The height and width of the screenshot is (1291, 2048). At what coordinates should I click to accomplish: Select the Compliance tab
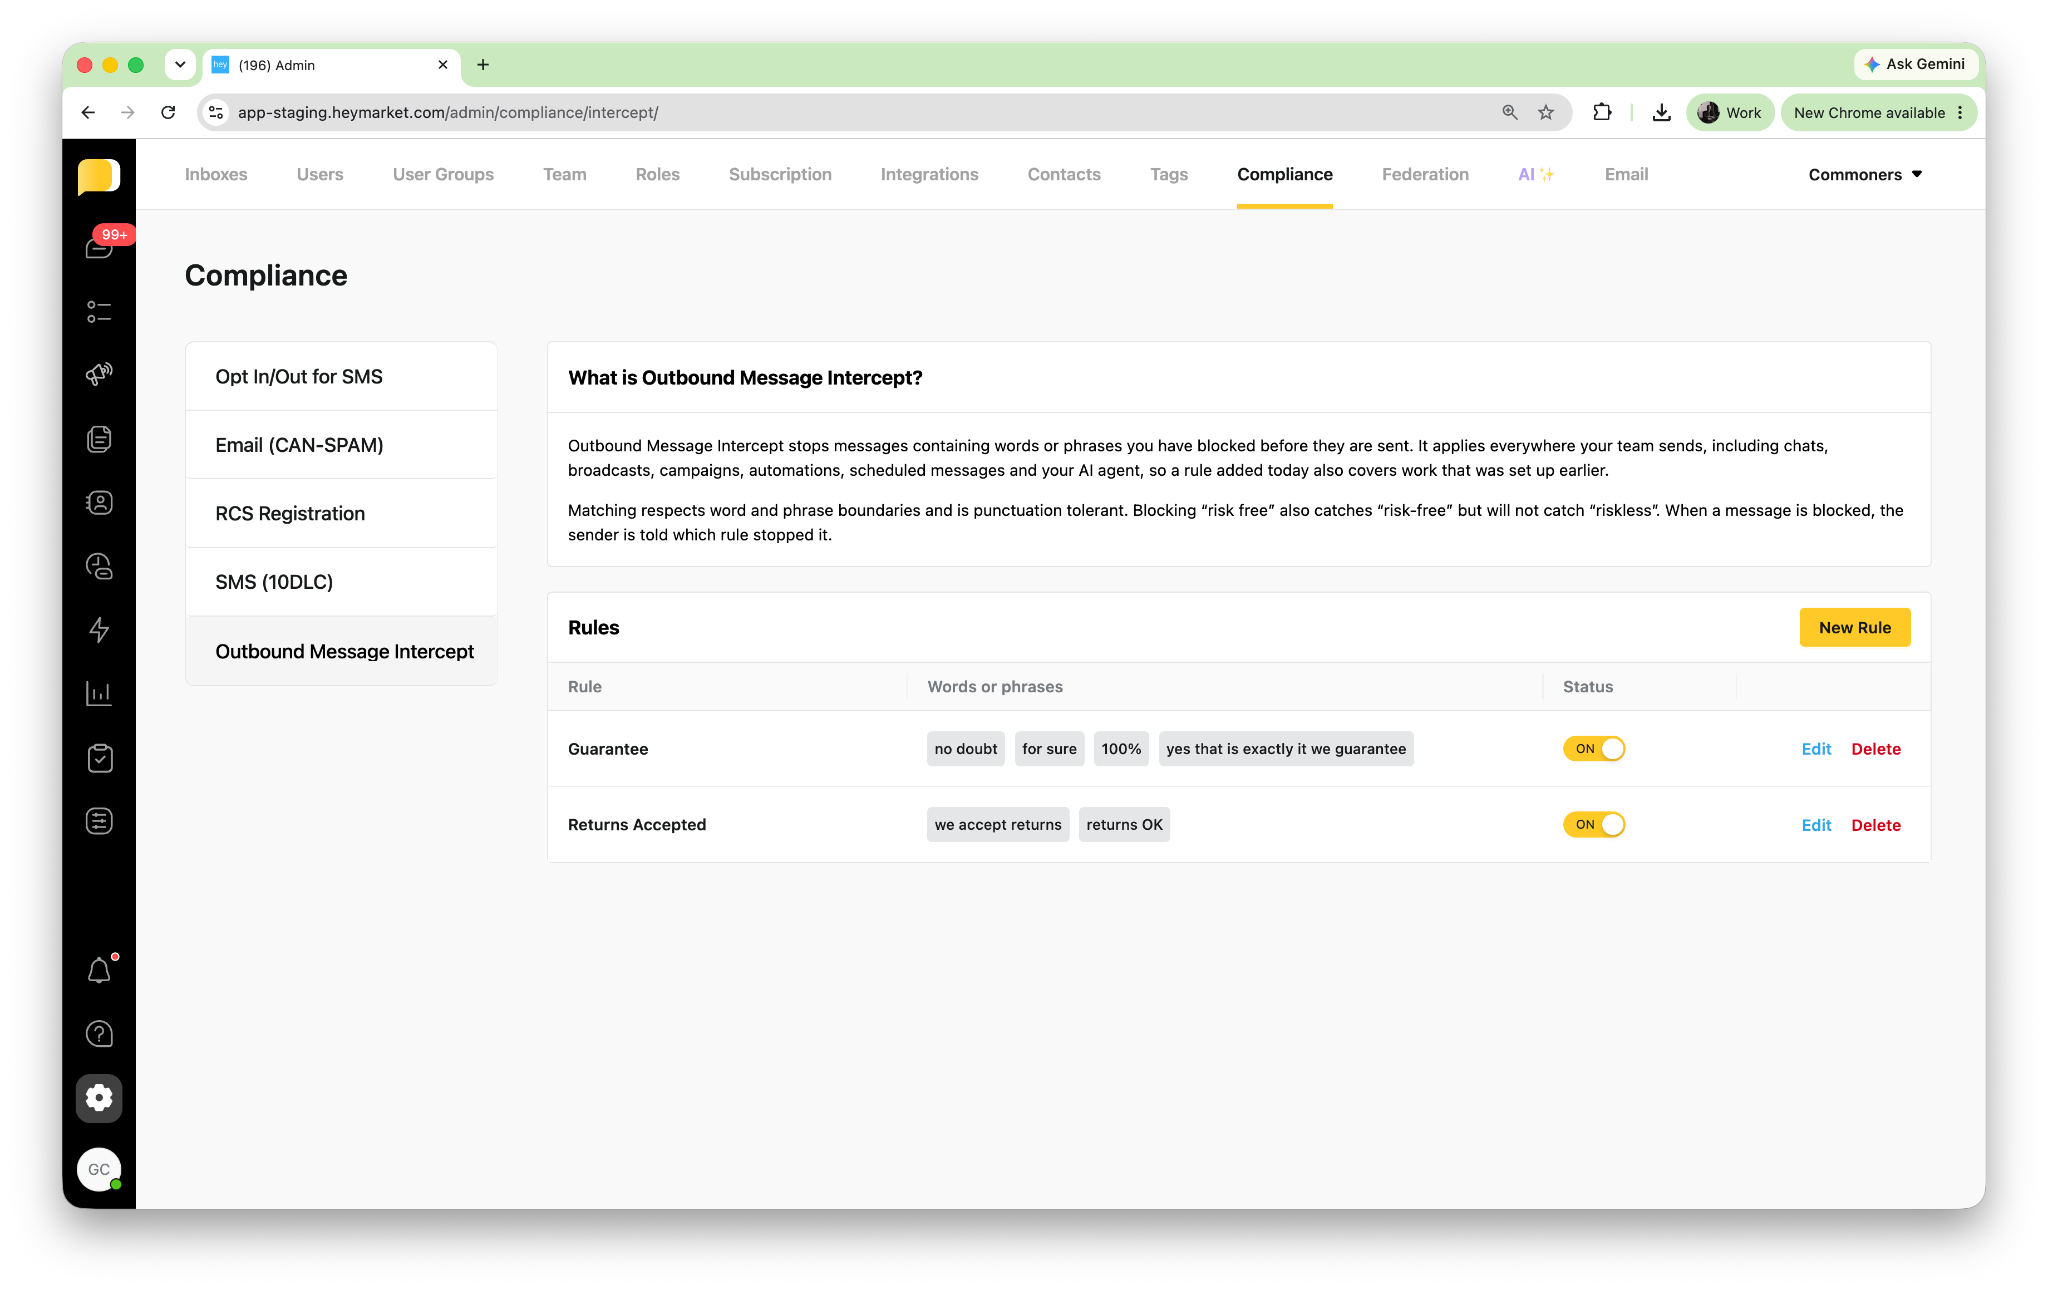coord(1285,175)
